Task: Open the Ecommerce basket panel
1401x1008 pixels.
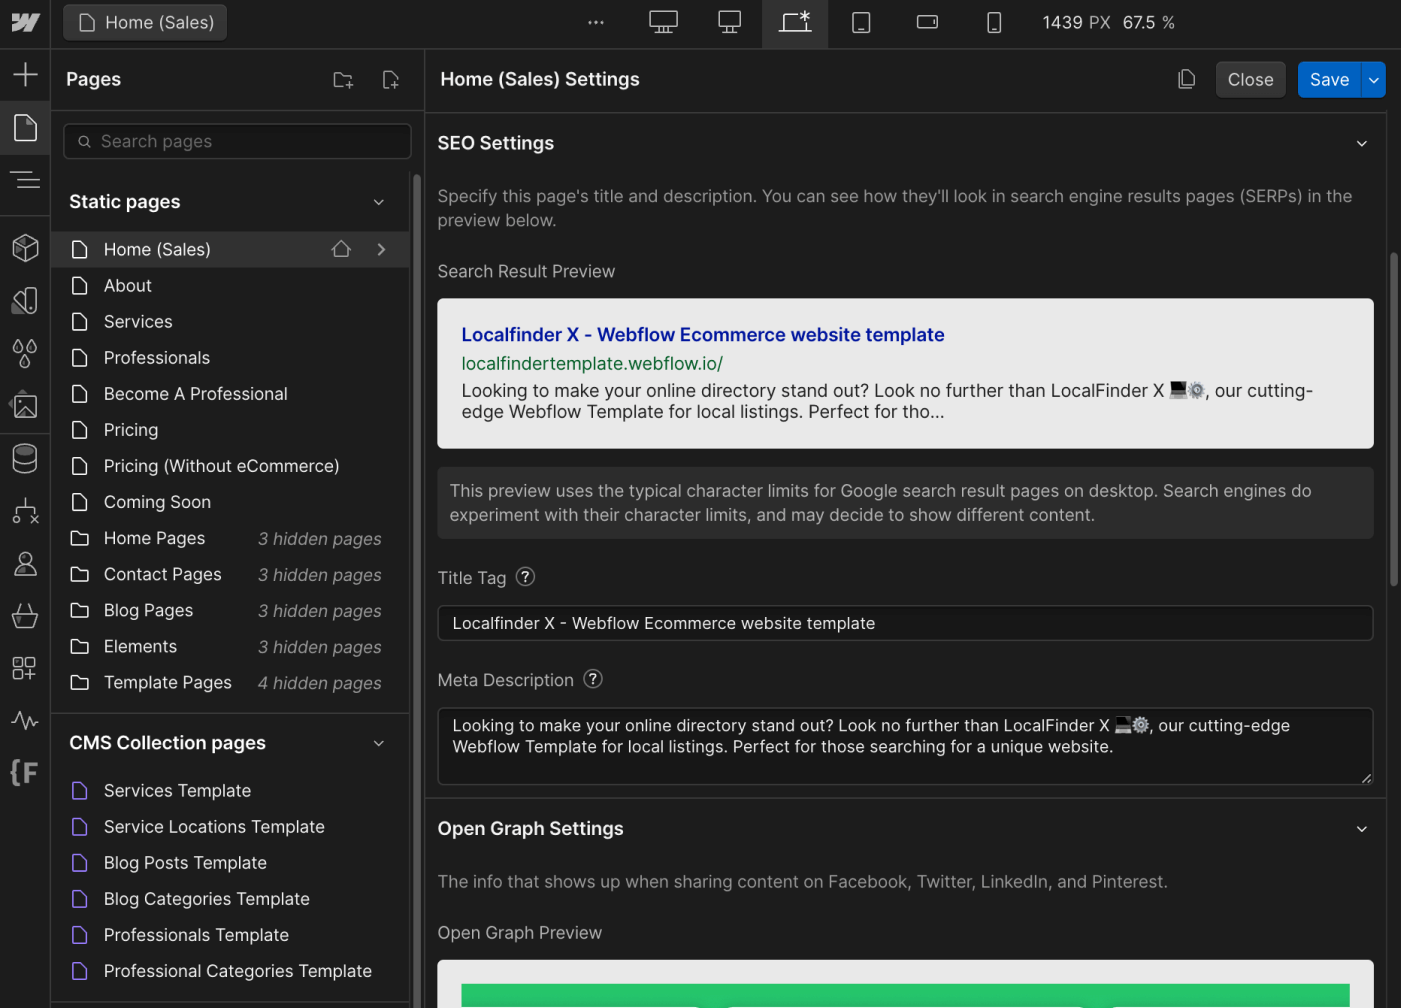Action: point(25,616)
